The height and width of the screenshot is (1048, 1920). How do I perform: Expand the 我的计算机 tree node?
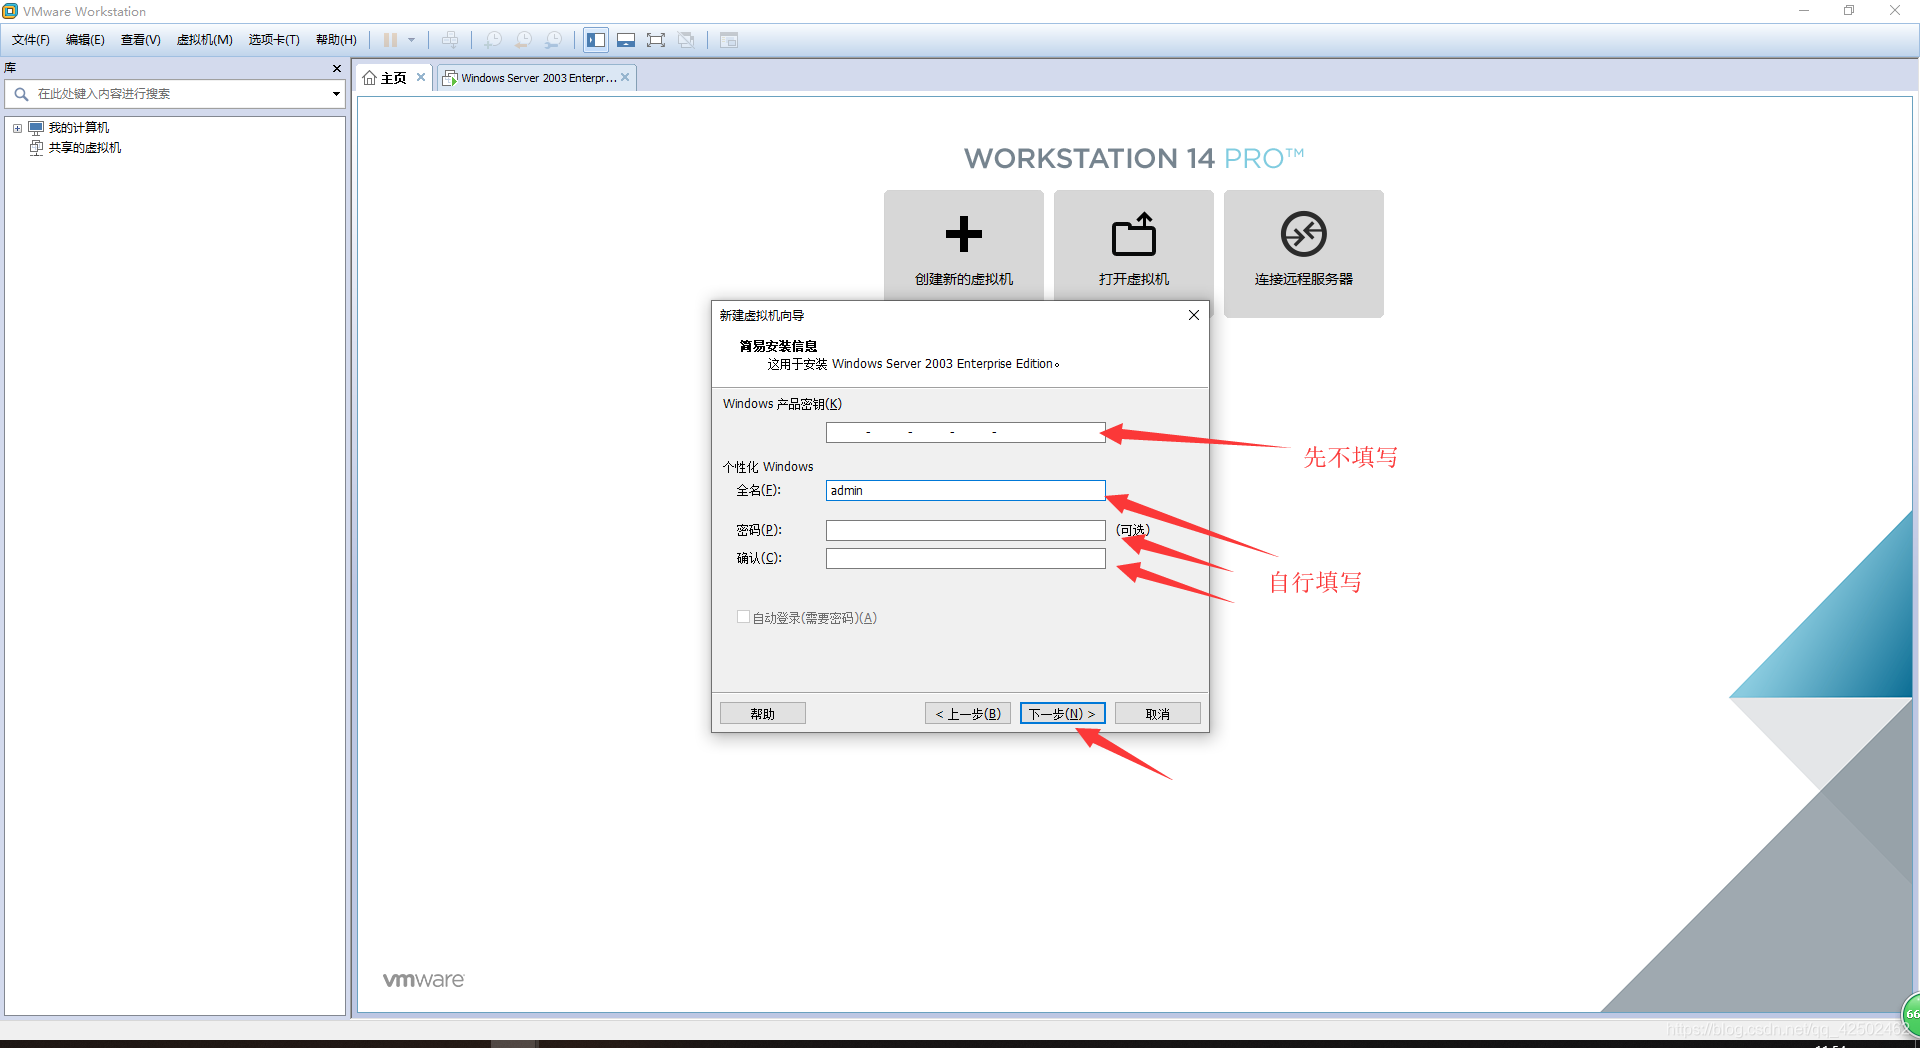[17, 128]
